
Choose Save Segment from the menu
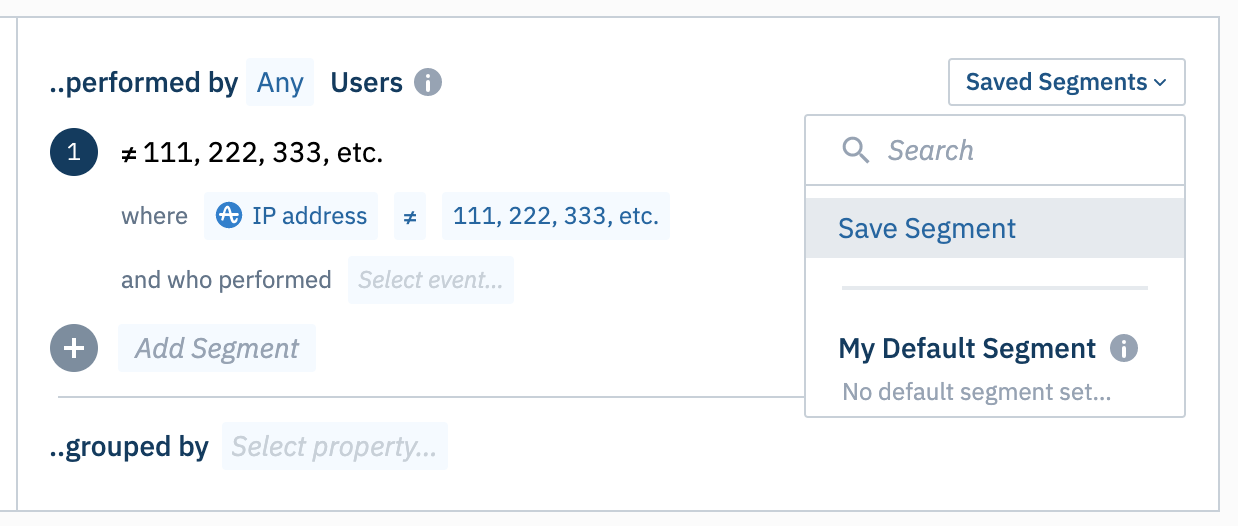(927, 228)
